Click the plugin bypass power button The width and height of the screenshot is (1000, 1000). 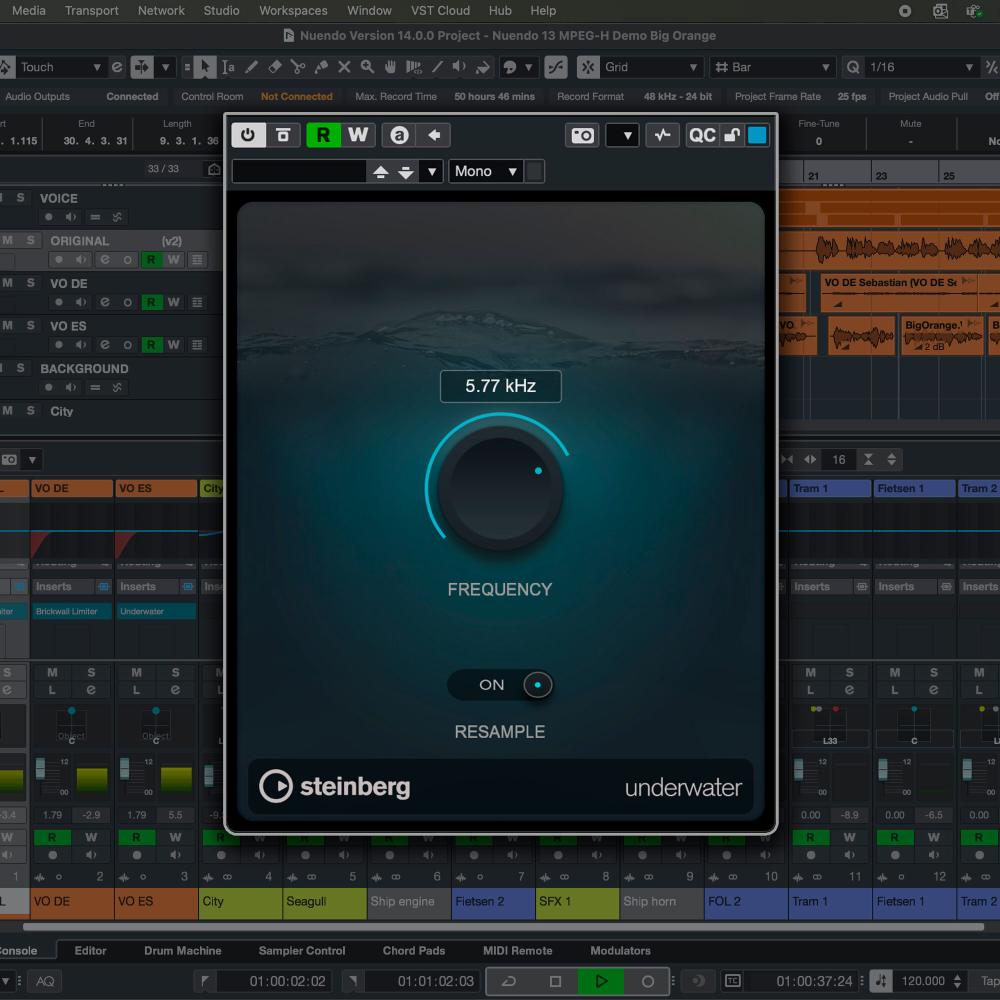247,135
